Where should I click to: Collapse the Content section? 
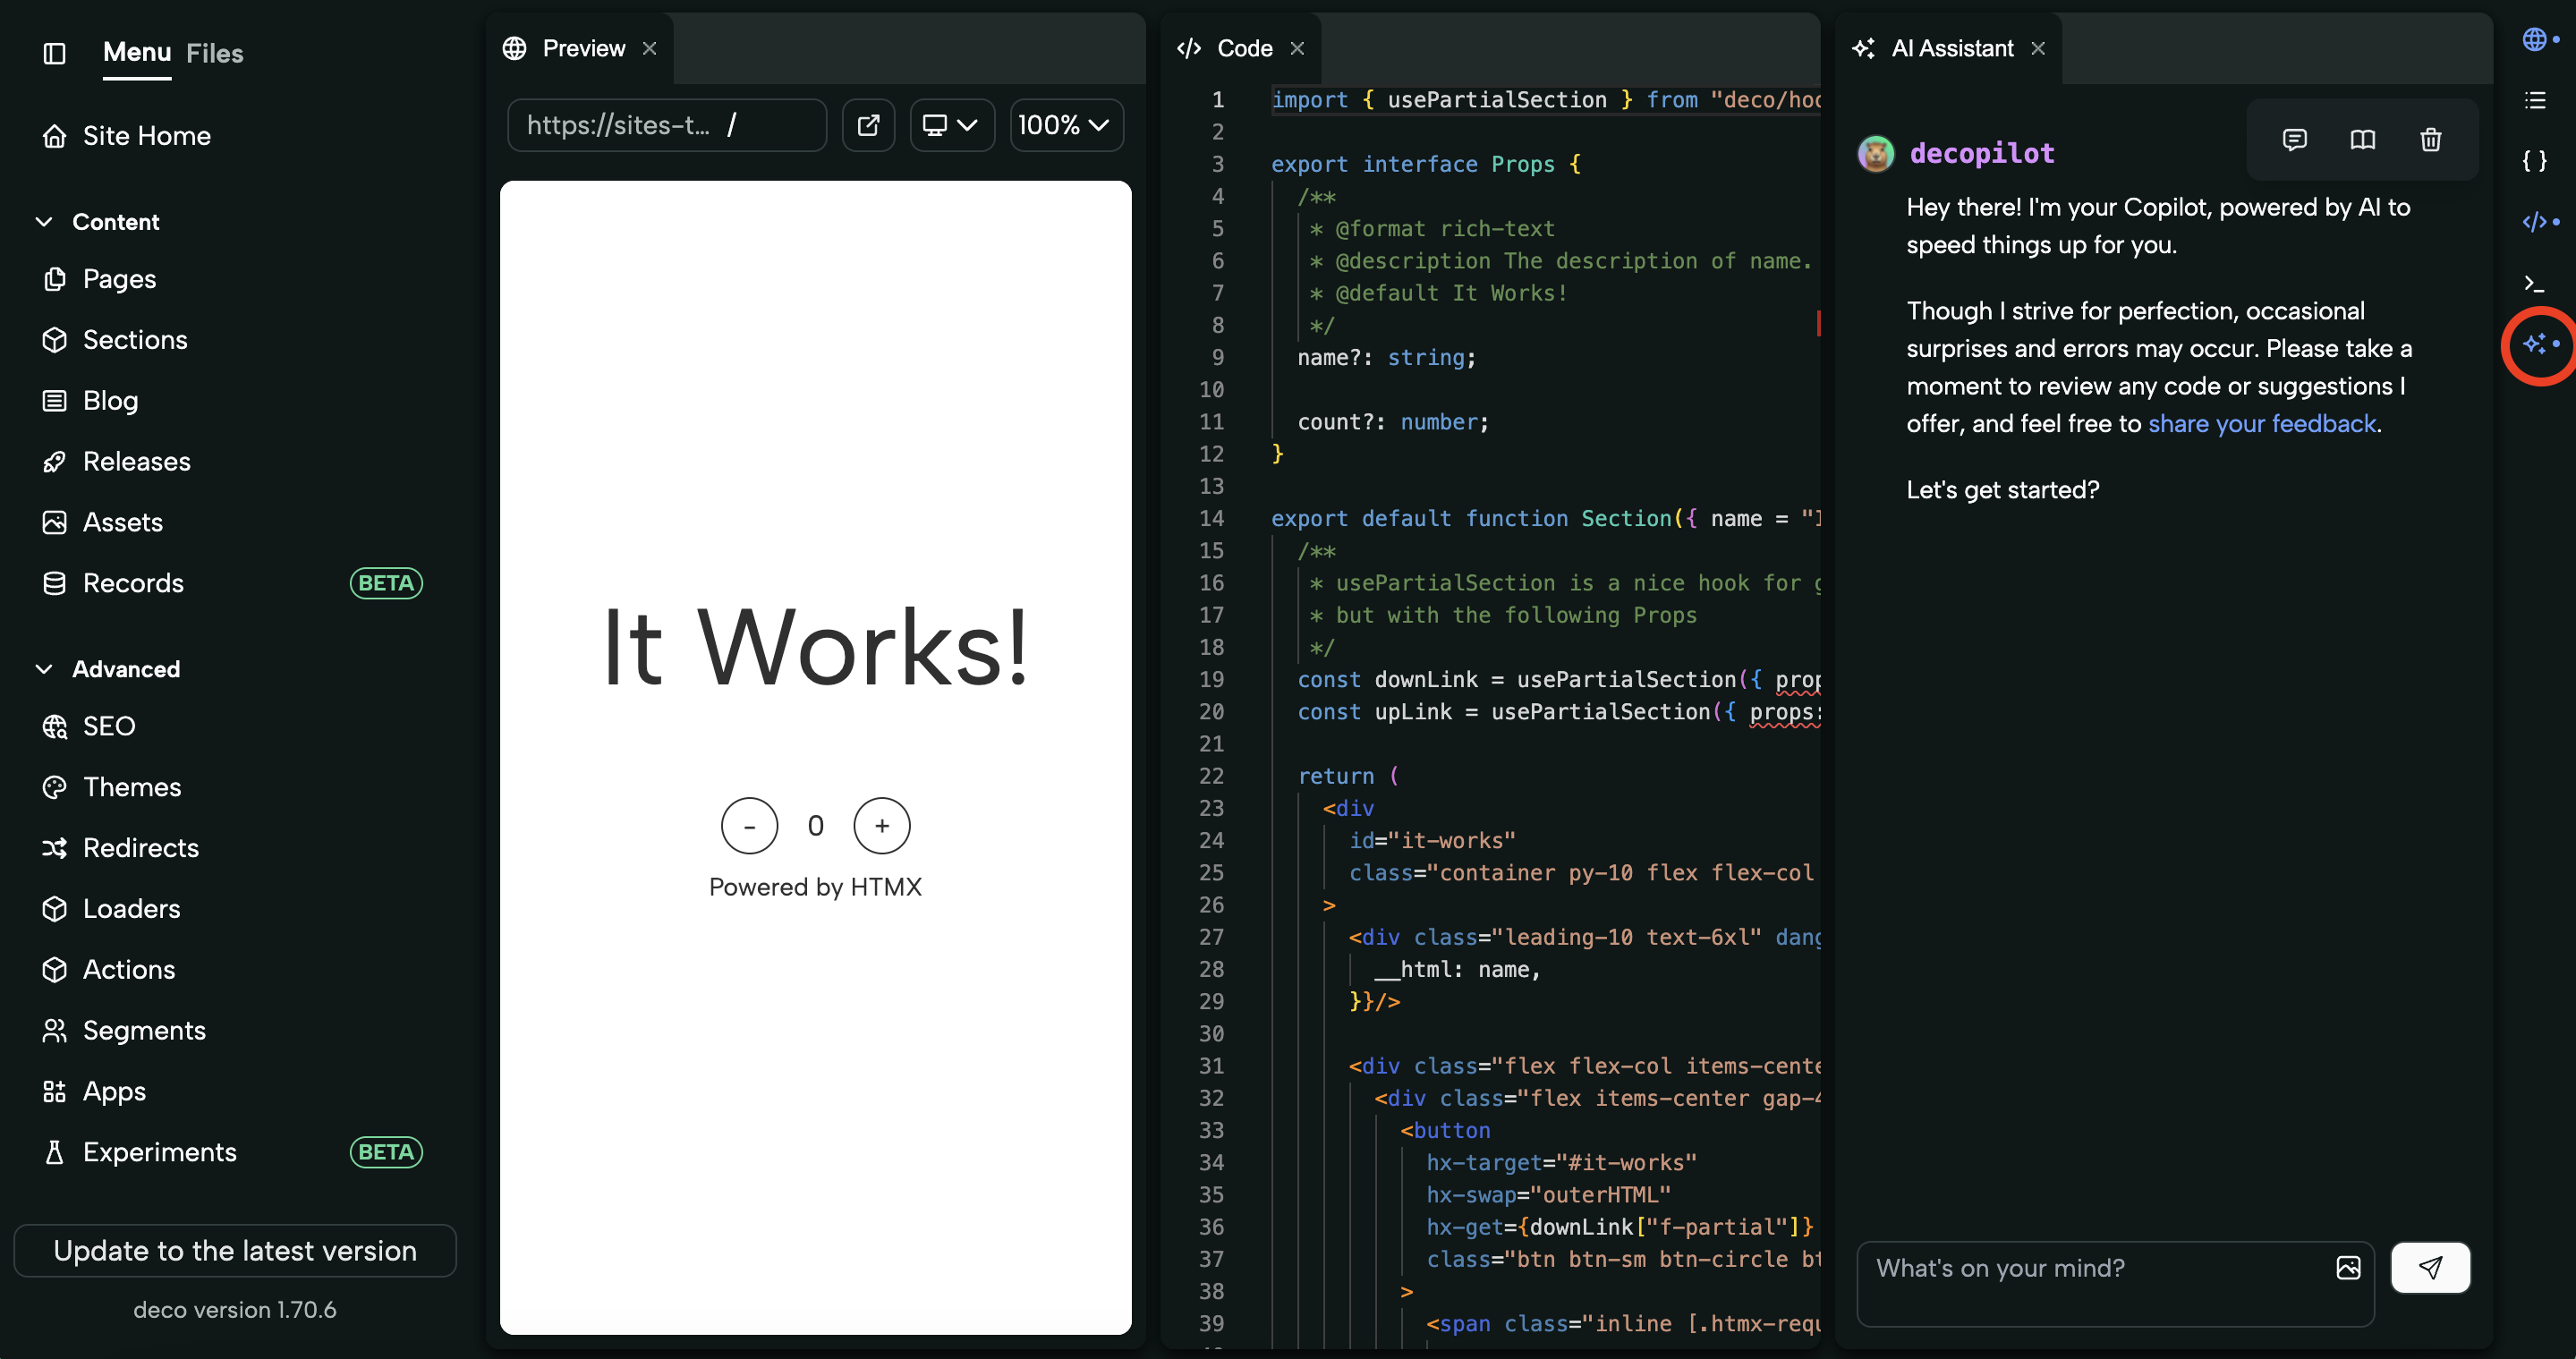click(44, 222)
